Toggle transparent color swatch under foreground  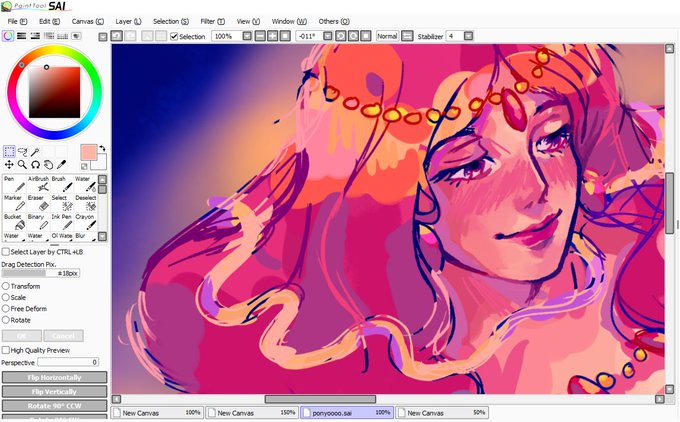84,166
